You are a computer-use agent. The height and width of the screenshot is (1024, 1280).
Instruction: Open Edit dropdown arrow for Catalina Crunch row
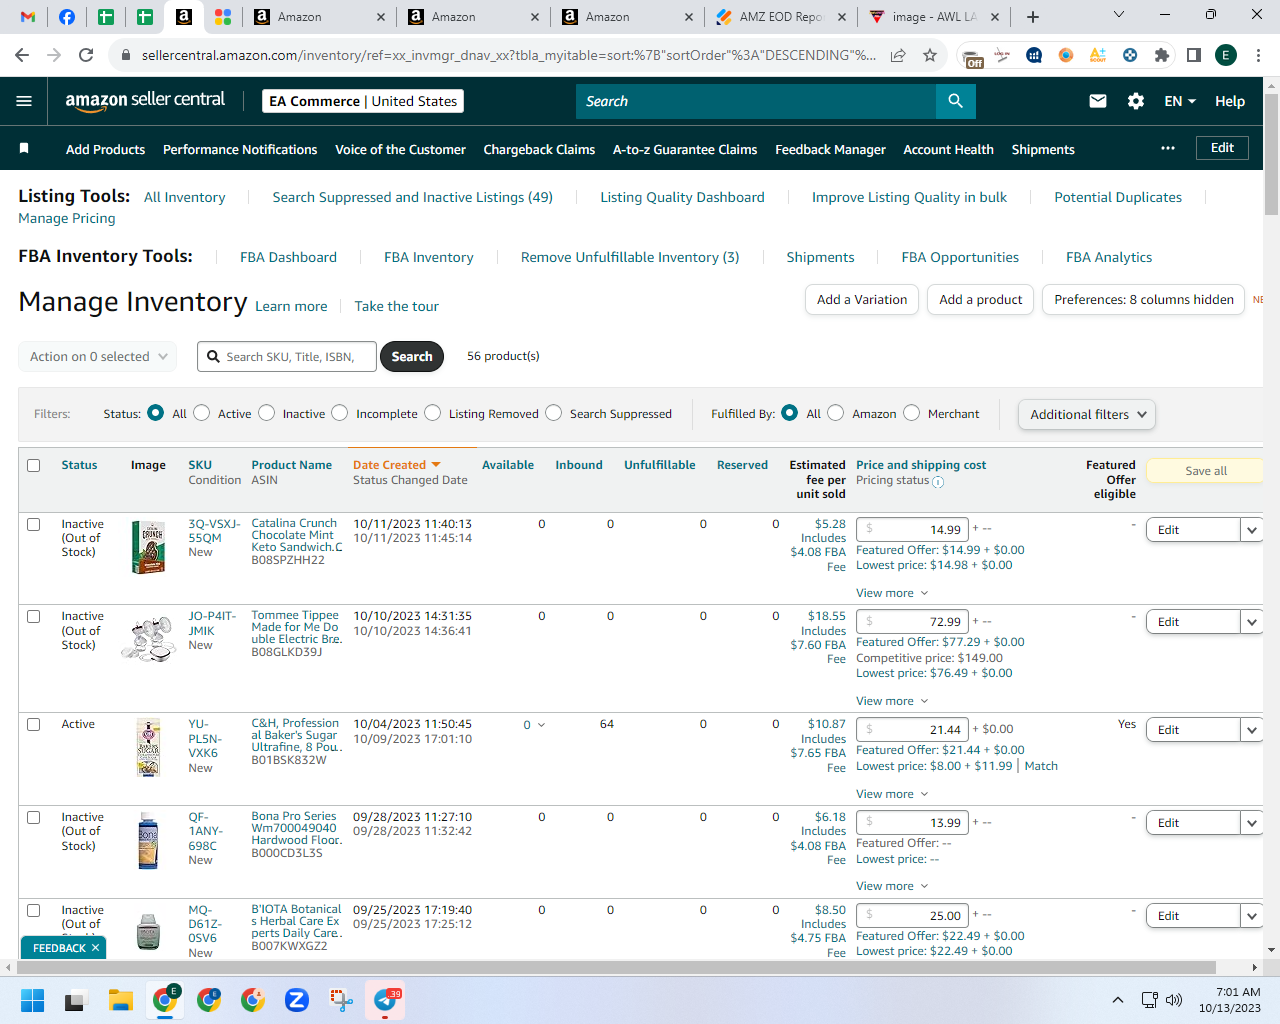[x=1252, y=530]
